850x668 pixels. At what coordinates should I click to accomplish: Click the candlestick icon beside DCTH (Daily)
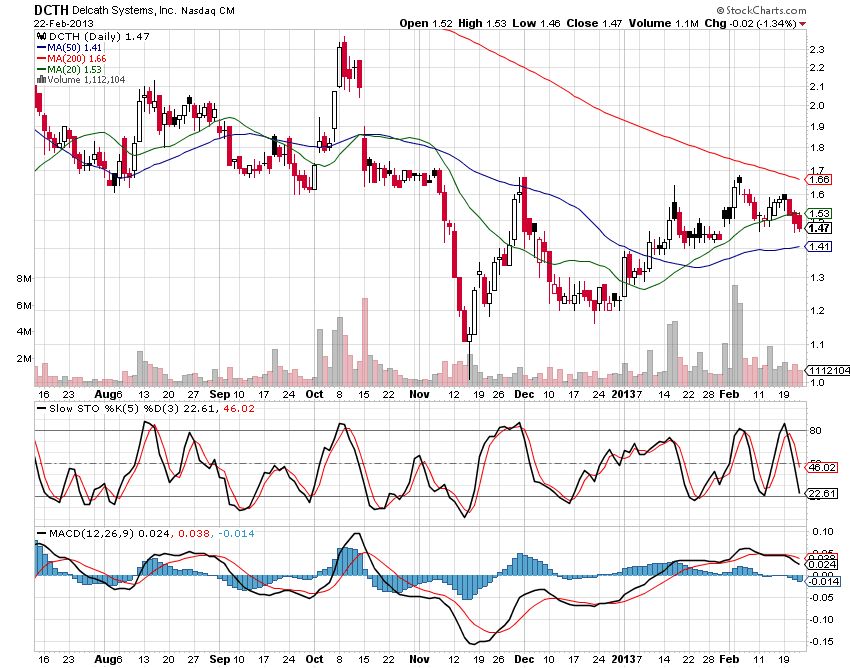tap(41, 36)
